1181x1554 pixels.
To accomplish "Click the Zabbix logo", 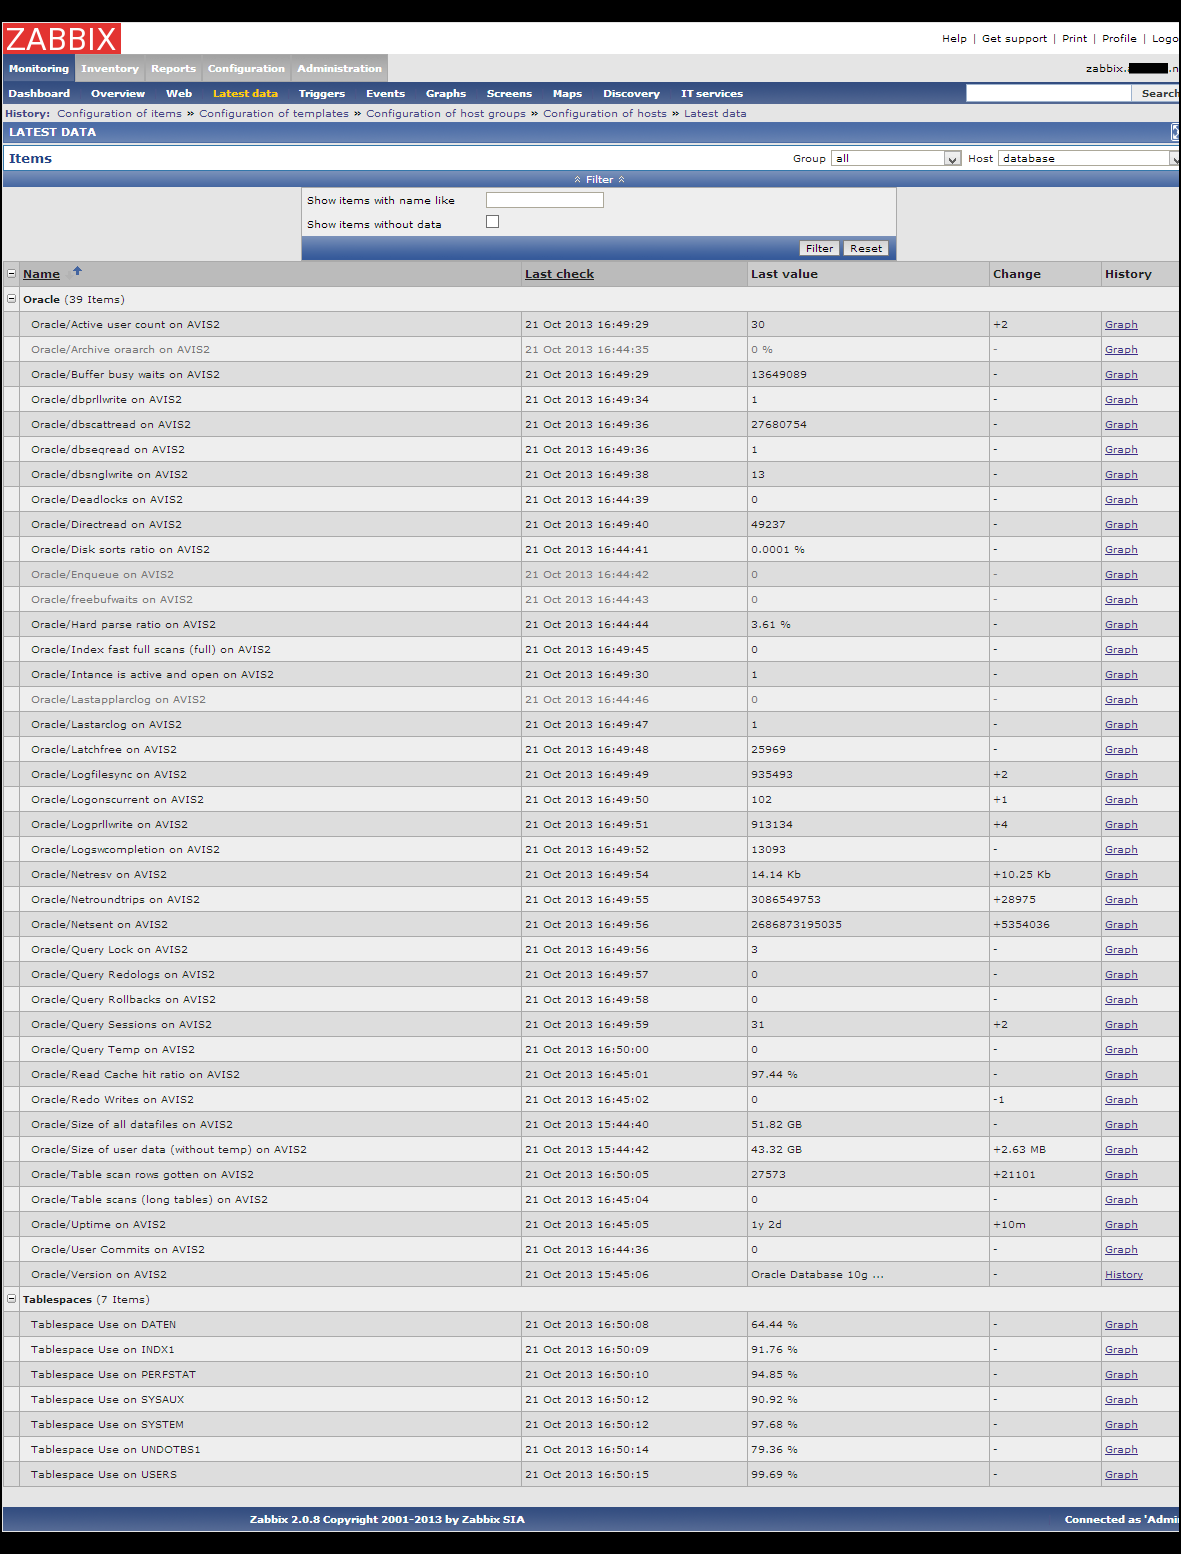I will pyautogui.click(x=62, y=39).
